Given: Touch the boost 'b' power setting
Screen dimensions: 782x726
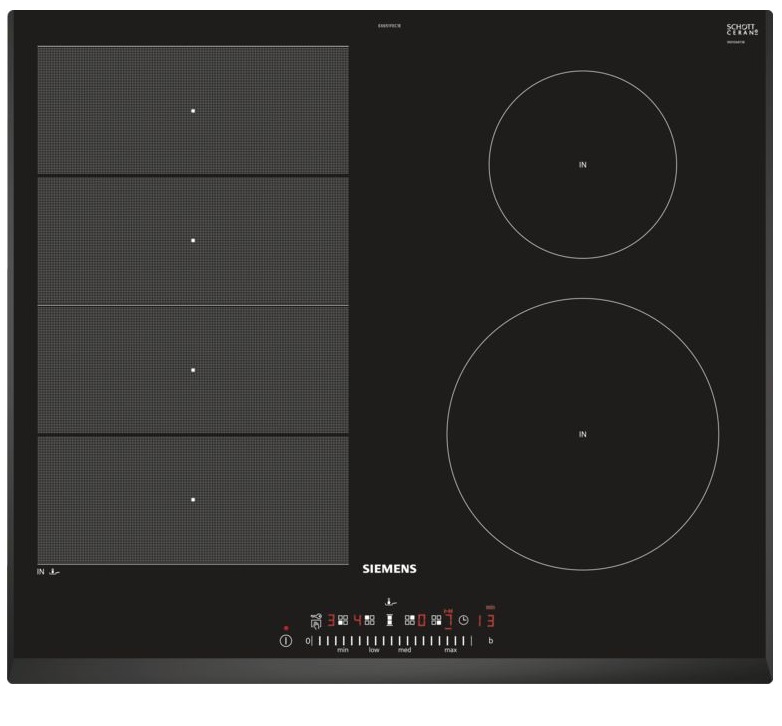Looking at the screenshot, I should pos(490,640).
